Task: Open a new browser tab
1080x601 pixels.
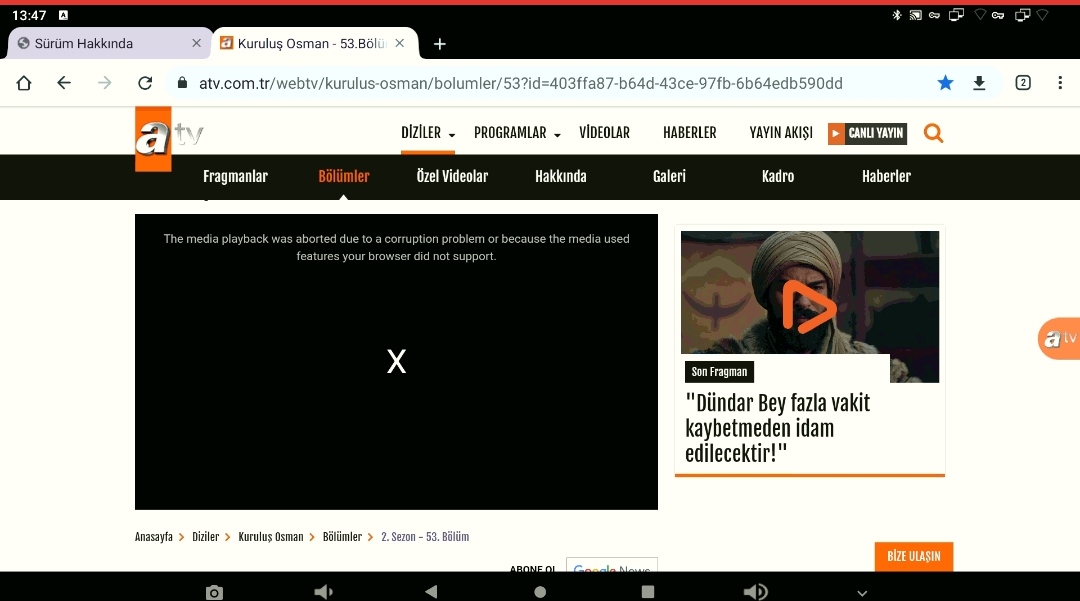Action: click(x=439, y=44)
